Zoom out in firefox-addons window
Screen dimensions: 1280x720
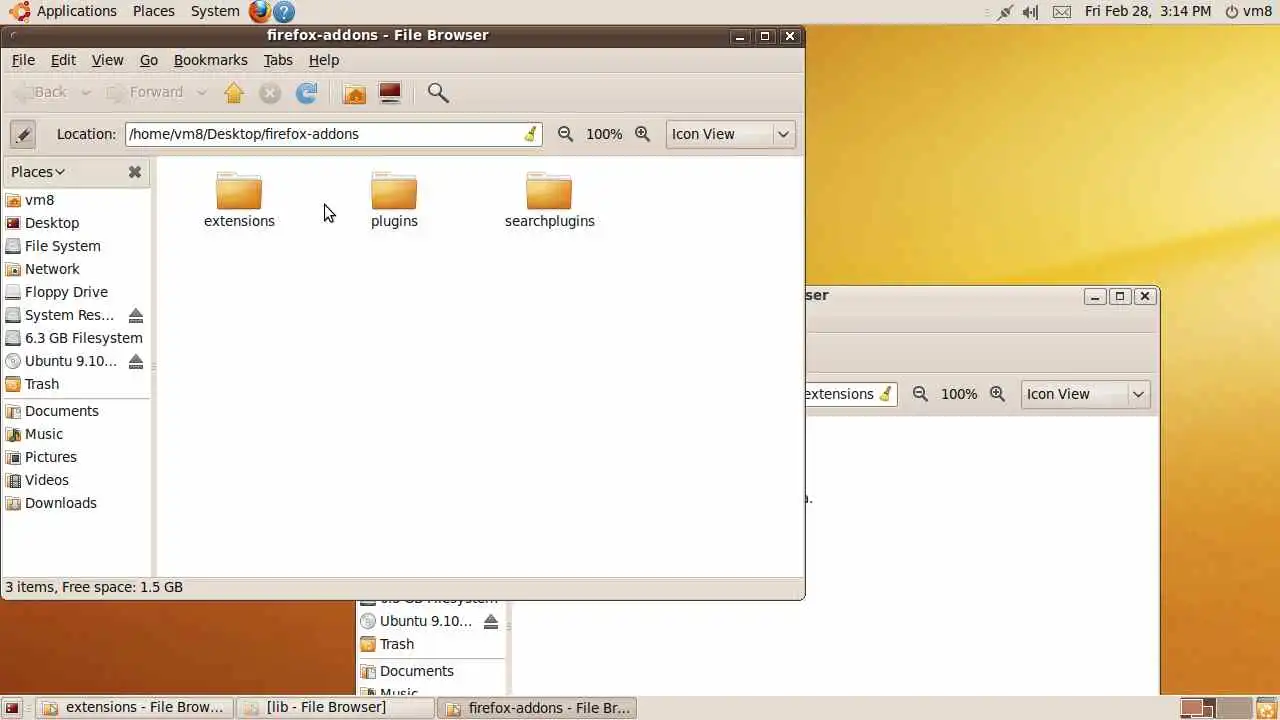point(566,134)
